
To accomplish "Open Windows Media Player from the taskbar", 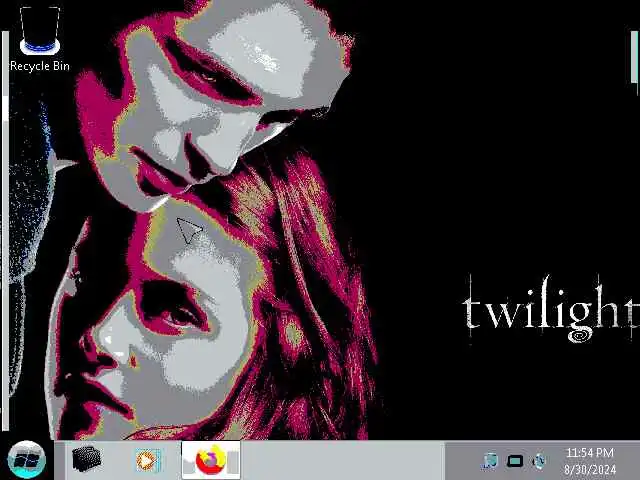I will (147, 460).
